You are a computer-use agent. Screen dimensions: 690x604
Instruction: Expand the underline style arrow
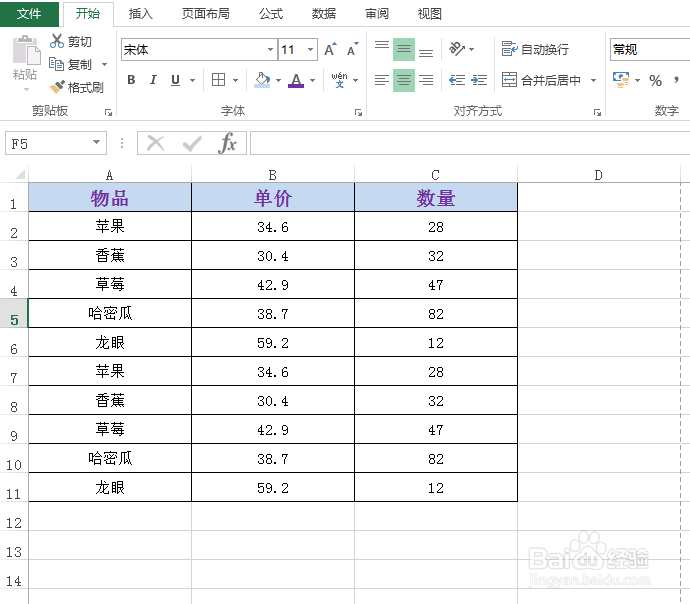click(x=192, y=80)
